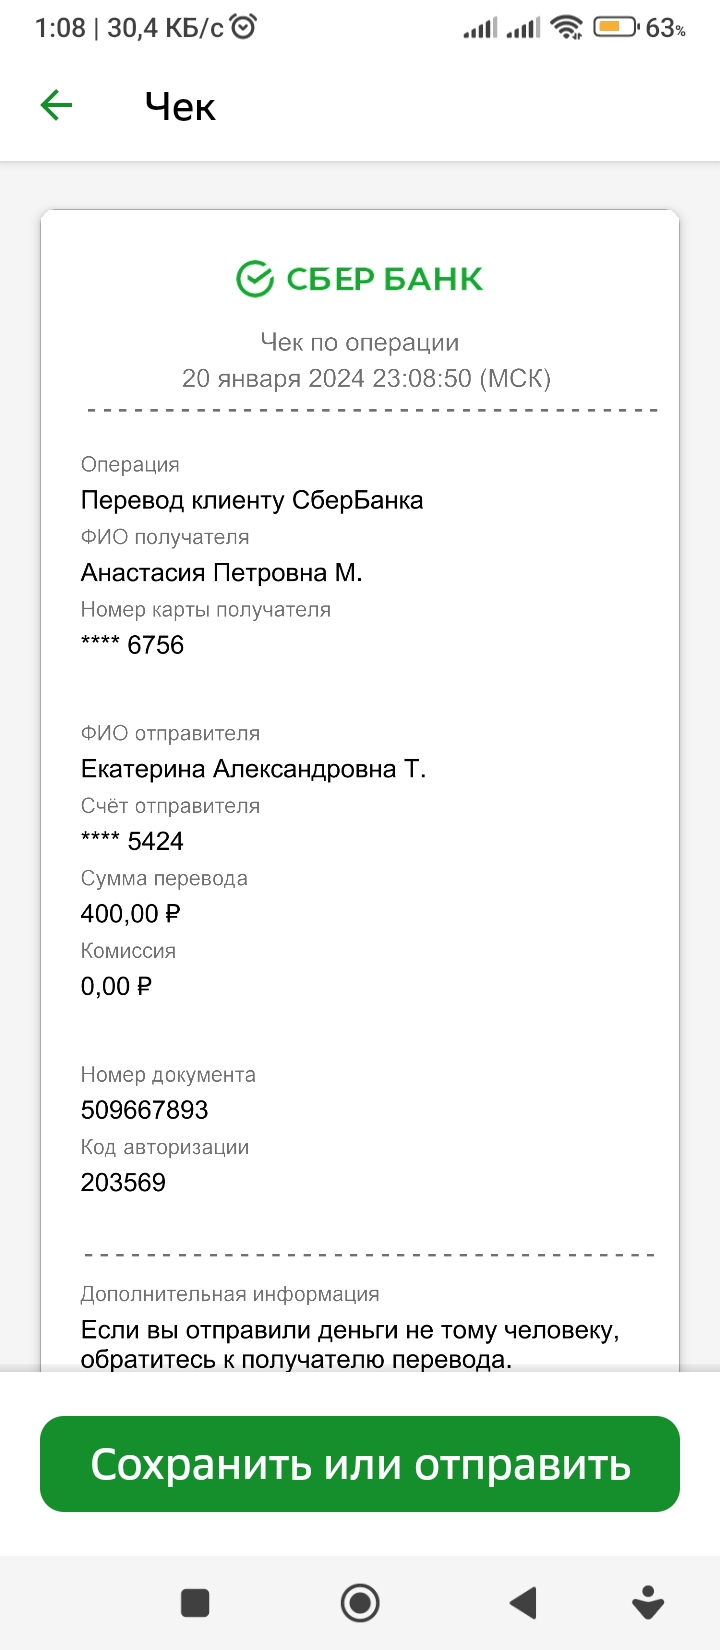Tap the Дополнительная информация text
The image size is (720, 1650).
pos(230,1294)
